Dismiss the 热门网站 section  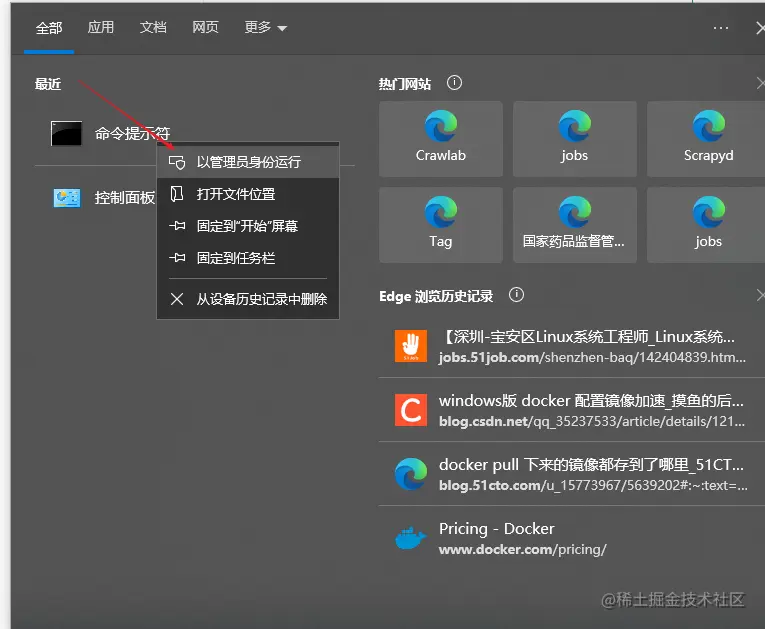(x=760, y=83)
